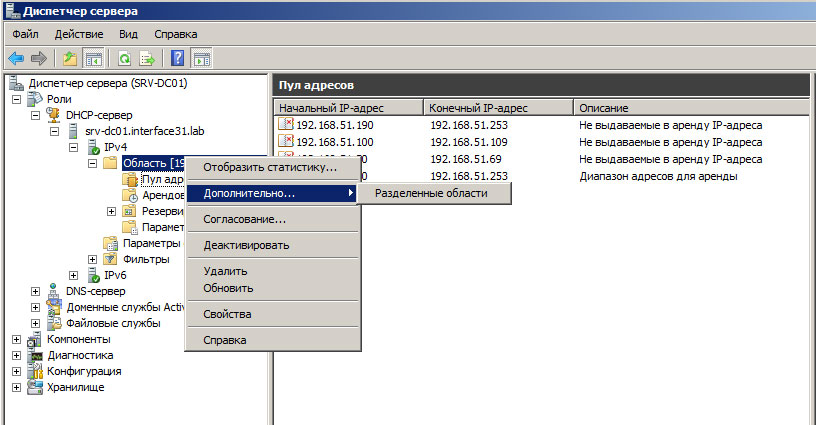Choose Деактивировать from context menu

click(x=273, y=246)
